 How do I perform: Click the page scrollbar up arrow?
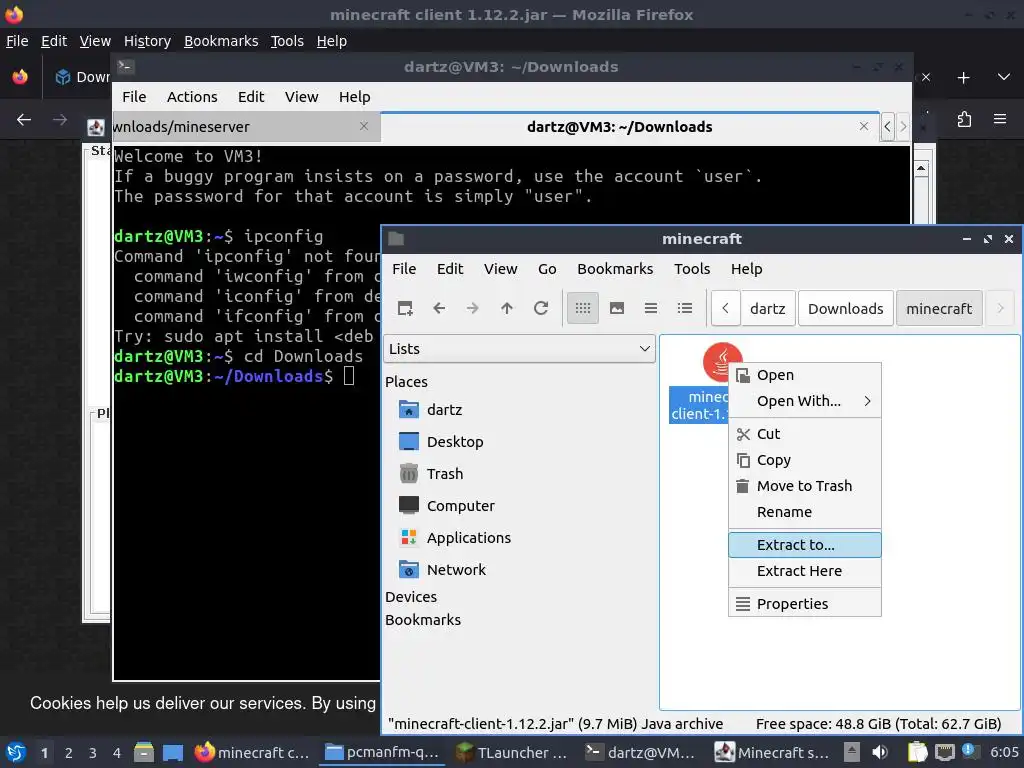coord(921,168)
